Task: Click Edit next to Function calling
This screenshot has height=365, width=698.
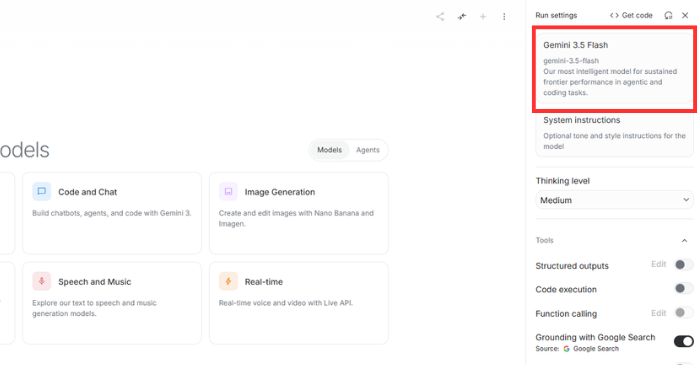Action: coord(658,313)
